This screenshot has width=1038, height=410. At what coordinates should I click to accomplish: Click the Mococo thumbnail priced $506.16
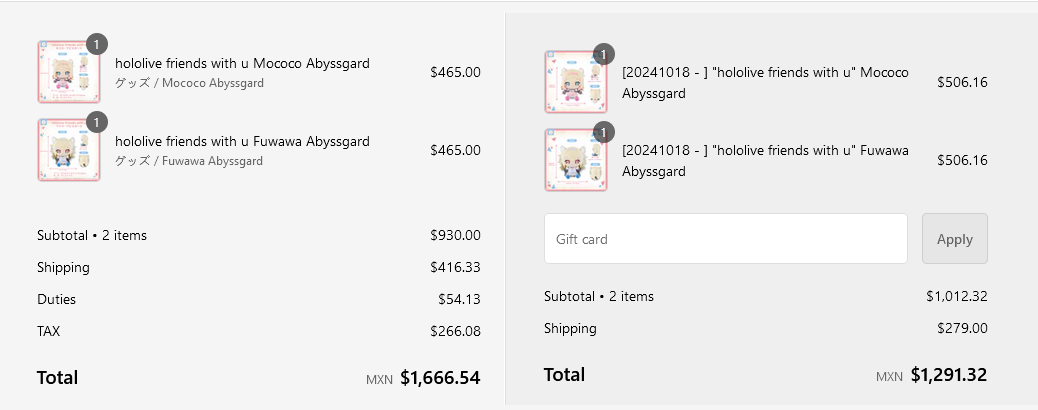tap(575, 82)
